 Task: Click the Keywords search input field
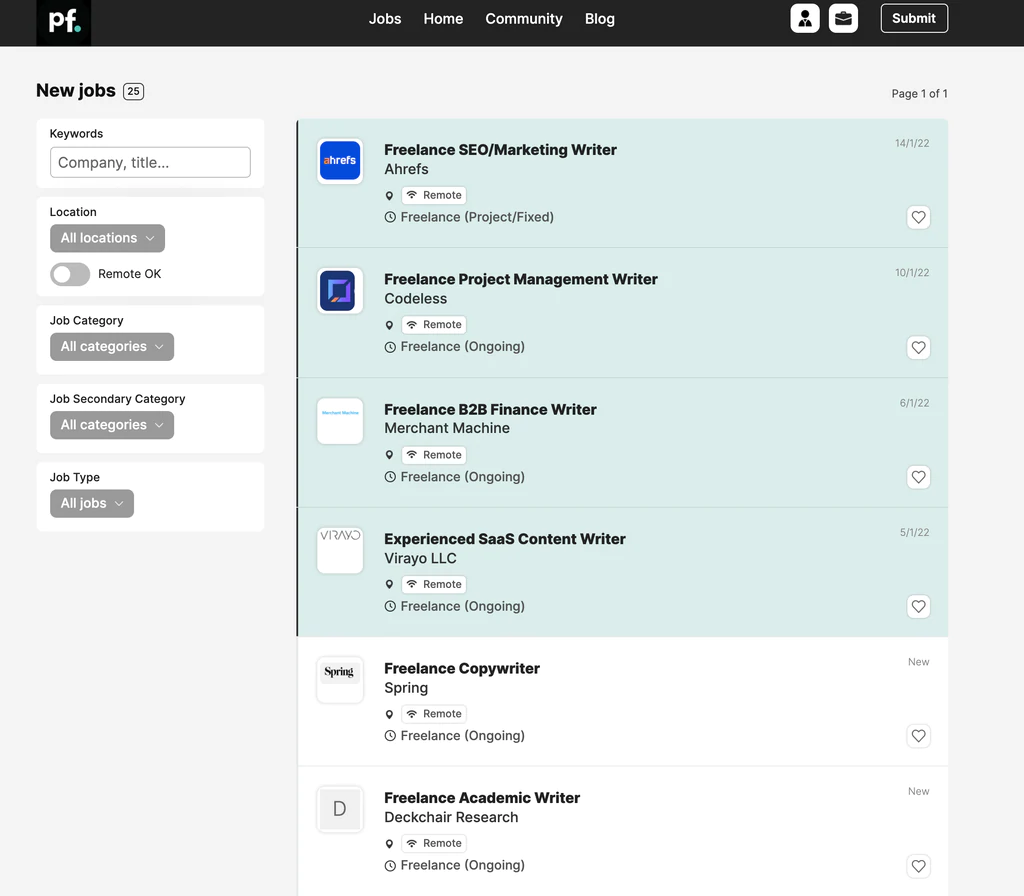tap(150, 162)
